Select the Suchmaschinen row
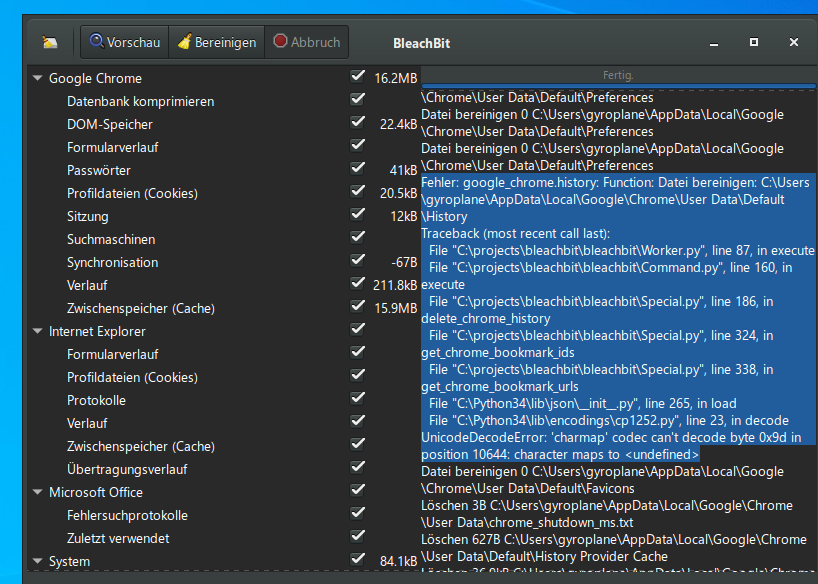 click(224, 239)
